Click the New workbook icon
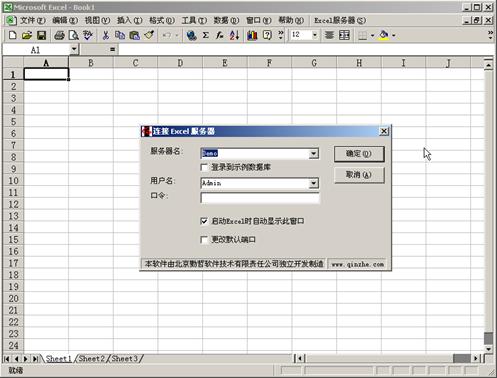The width and height of the screenshot is (497, 378). (x=12, y=35)
